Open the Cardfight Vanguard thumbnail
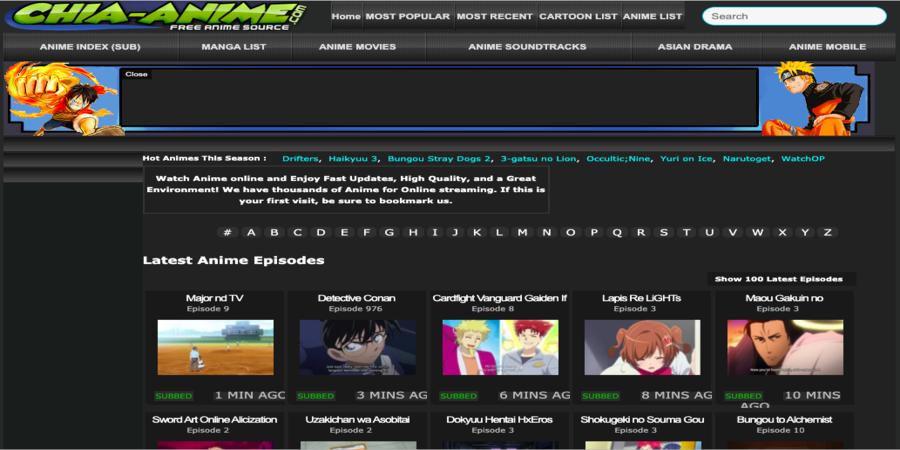 tap(500, 347)
